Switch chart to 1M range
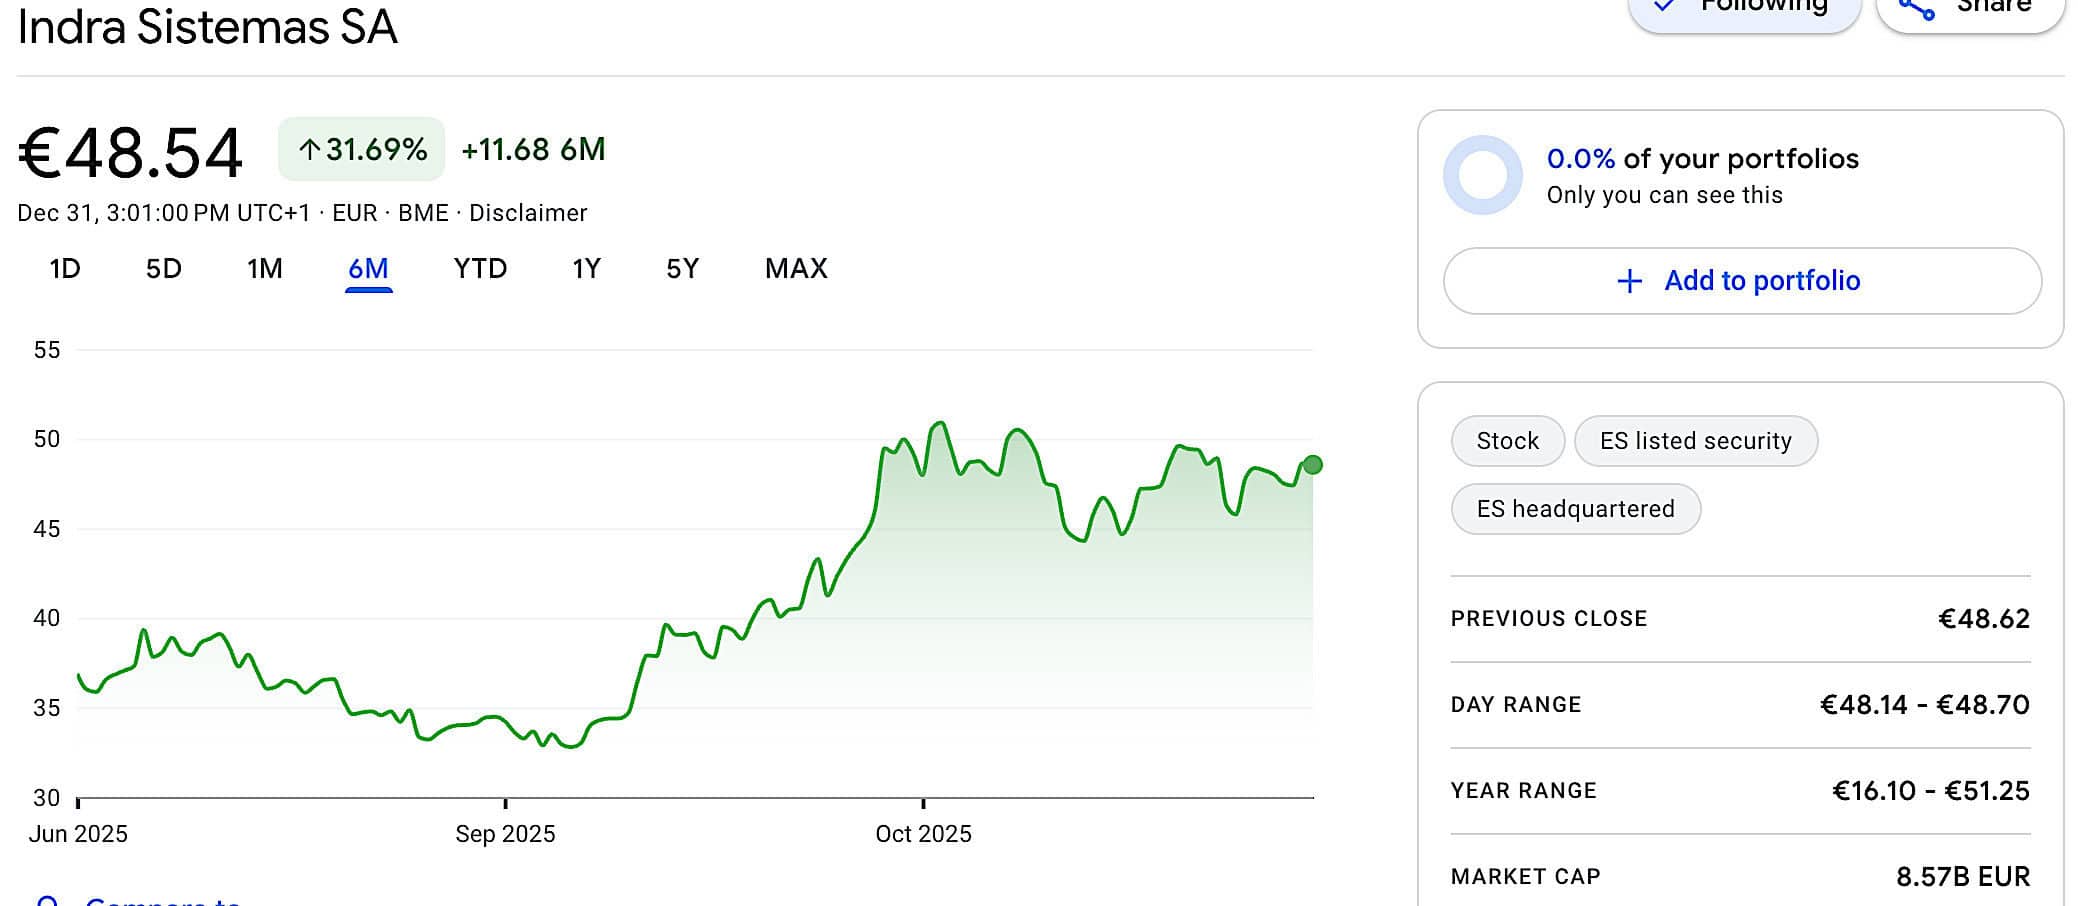The height and width of the screenshot is (906, 2078). (x=265, y=269)
